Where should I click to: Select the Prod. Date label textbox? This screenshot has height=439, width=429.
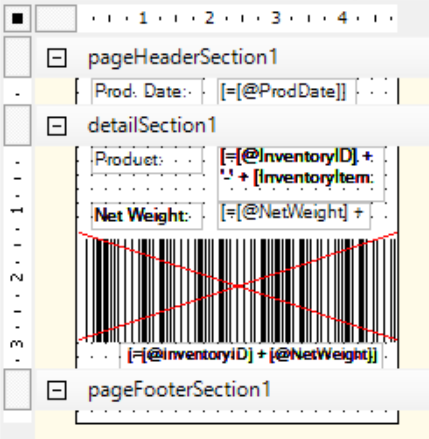147,91
